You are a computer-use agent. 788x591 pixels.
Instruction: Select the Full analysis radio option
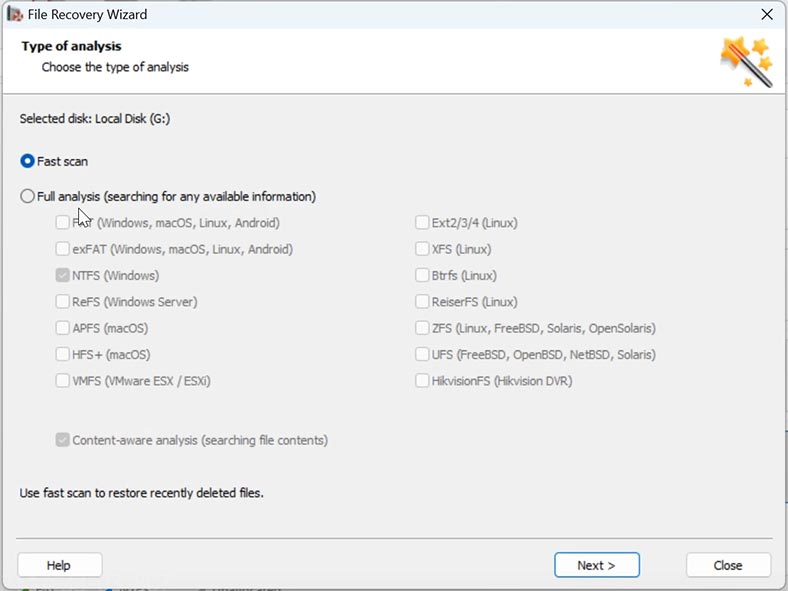tap(27, 196)
